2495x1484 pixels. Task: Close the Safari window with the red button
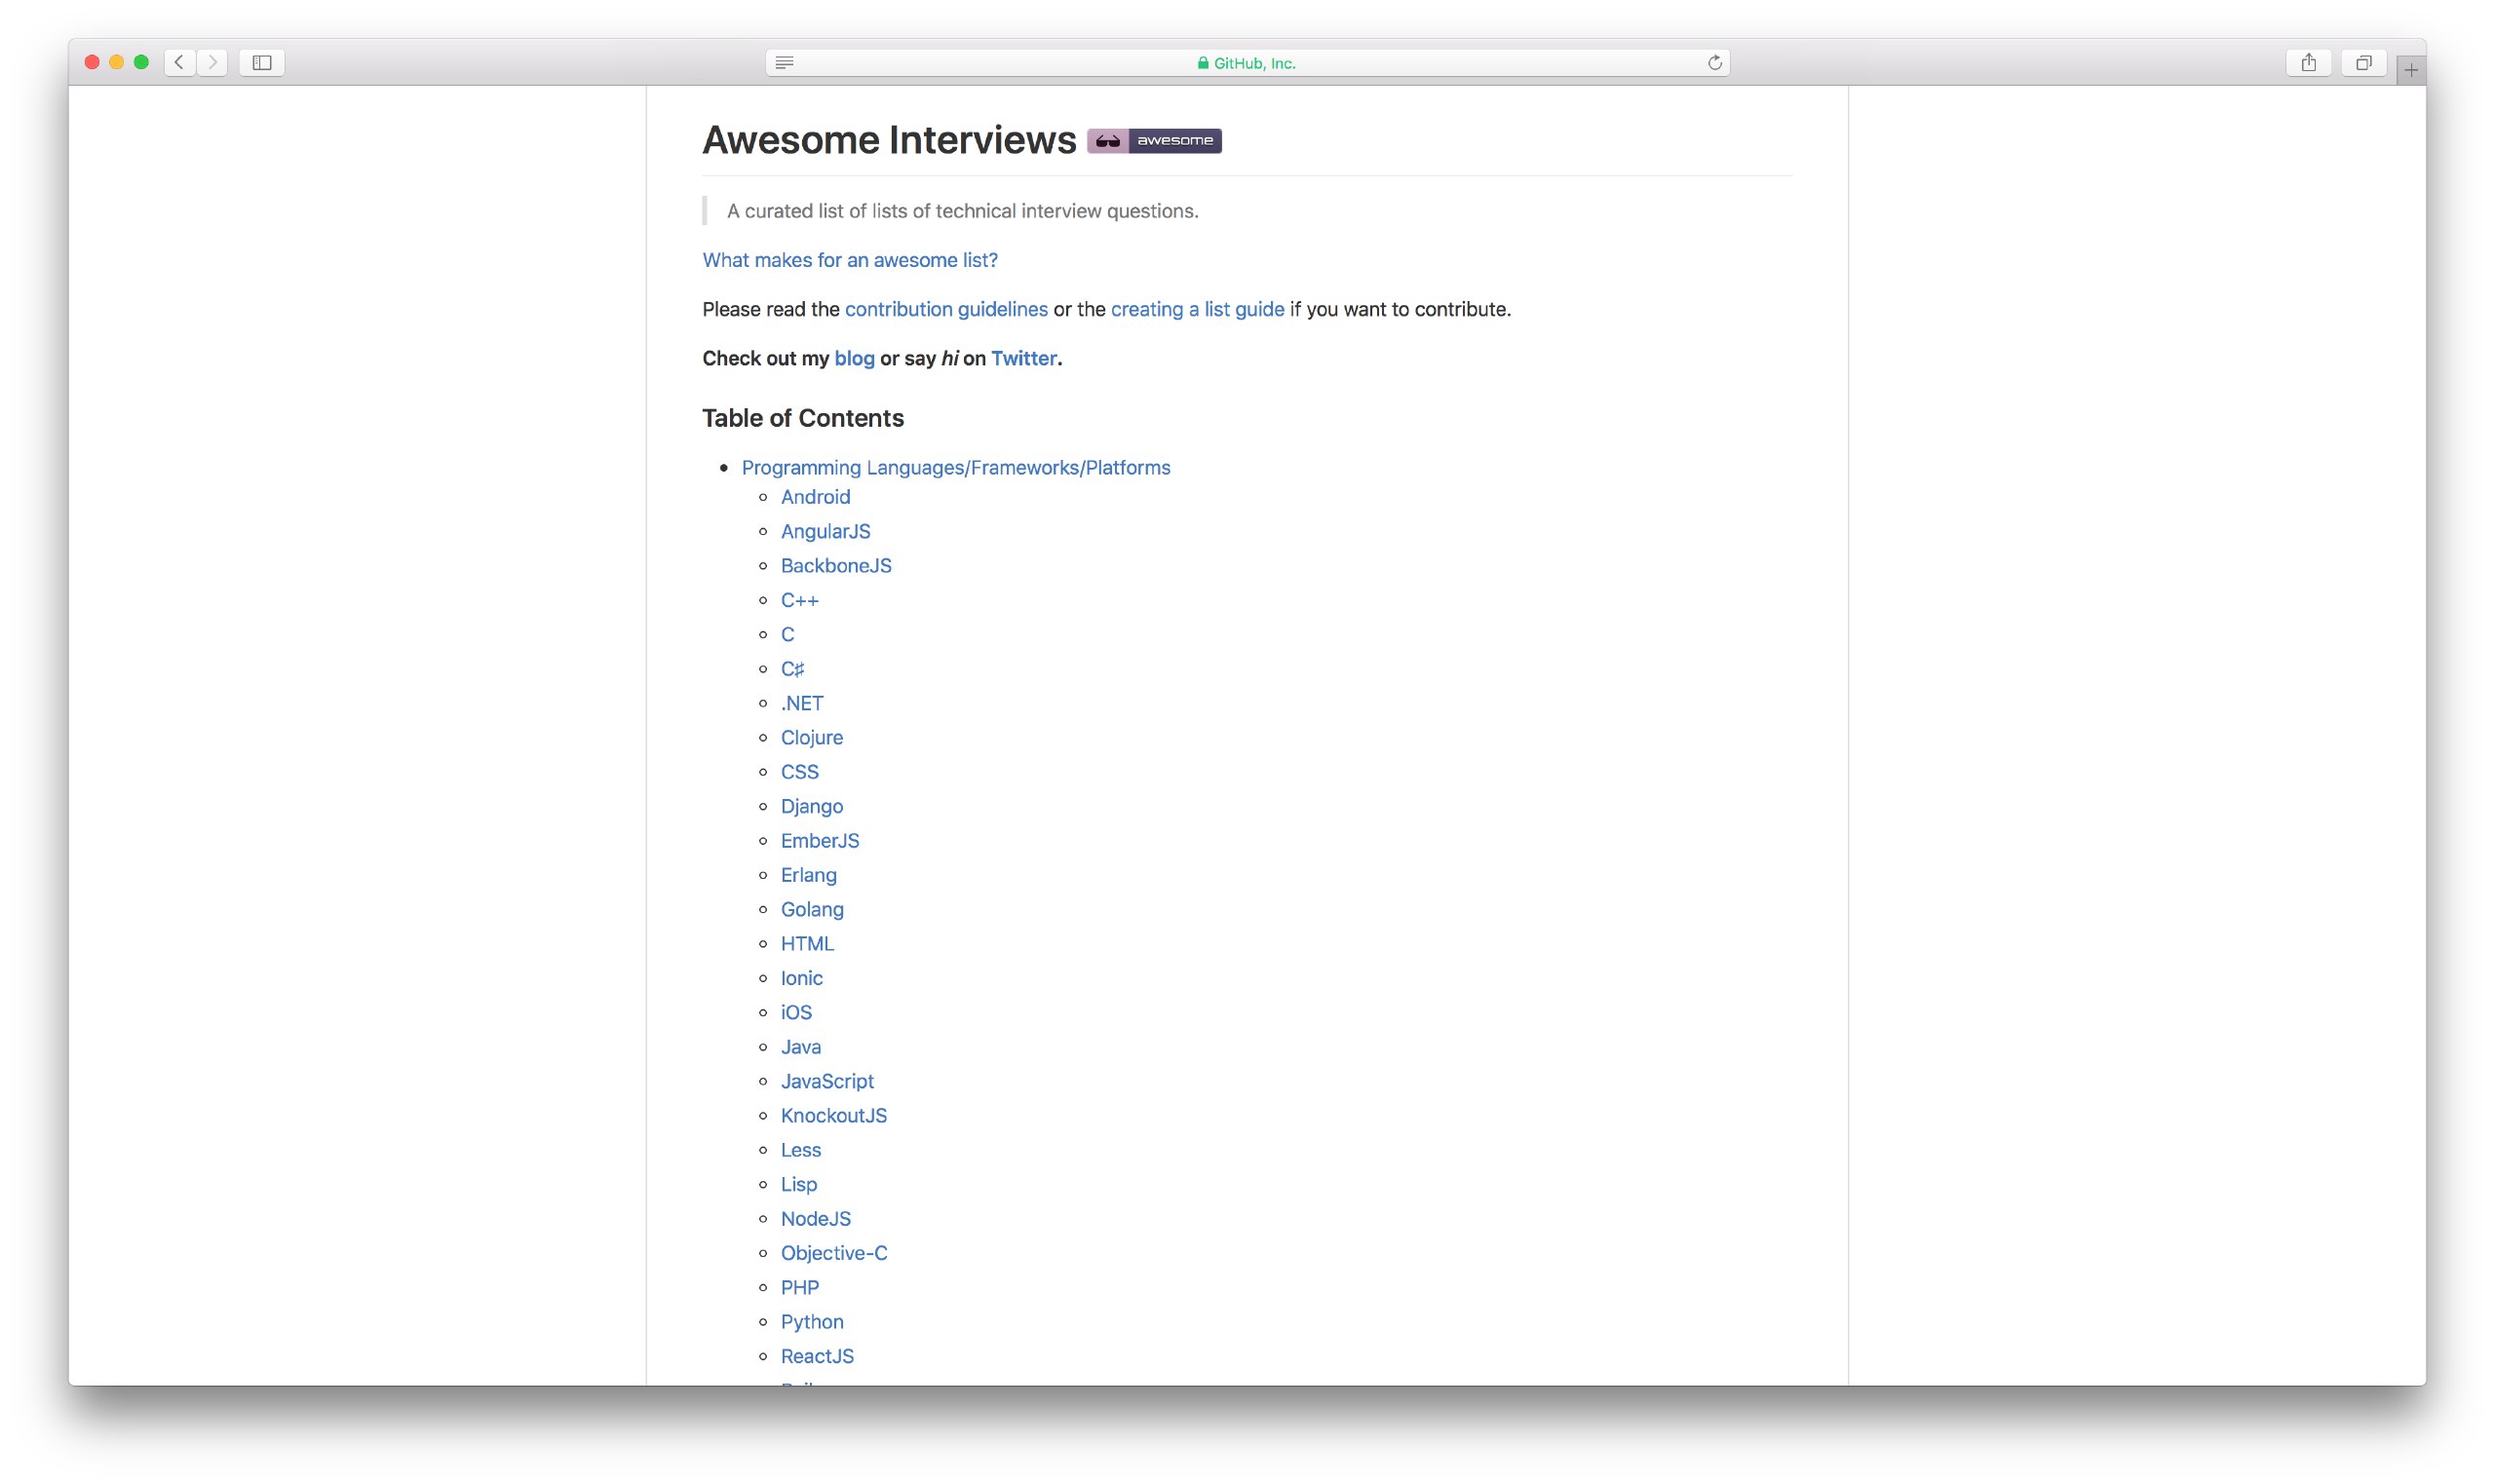(x=92, y=62)
